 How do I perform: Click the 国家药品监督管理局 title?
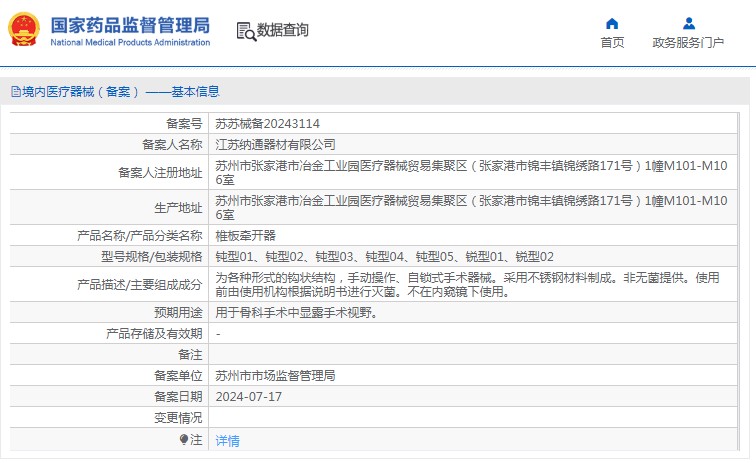tap(130, 25)
